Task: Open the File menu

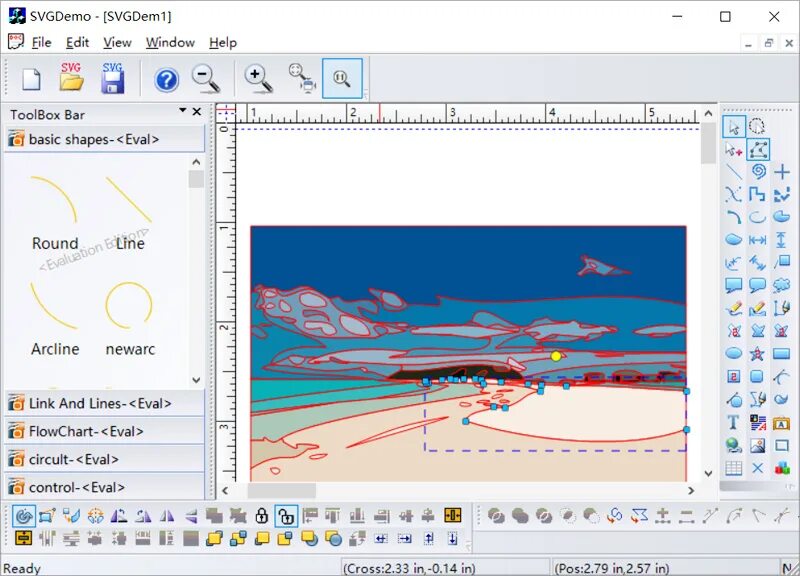Action: pyautogui.click(x=41, y=42)
